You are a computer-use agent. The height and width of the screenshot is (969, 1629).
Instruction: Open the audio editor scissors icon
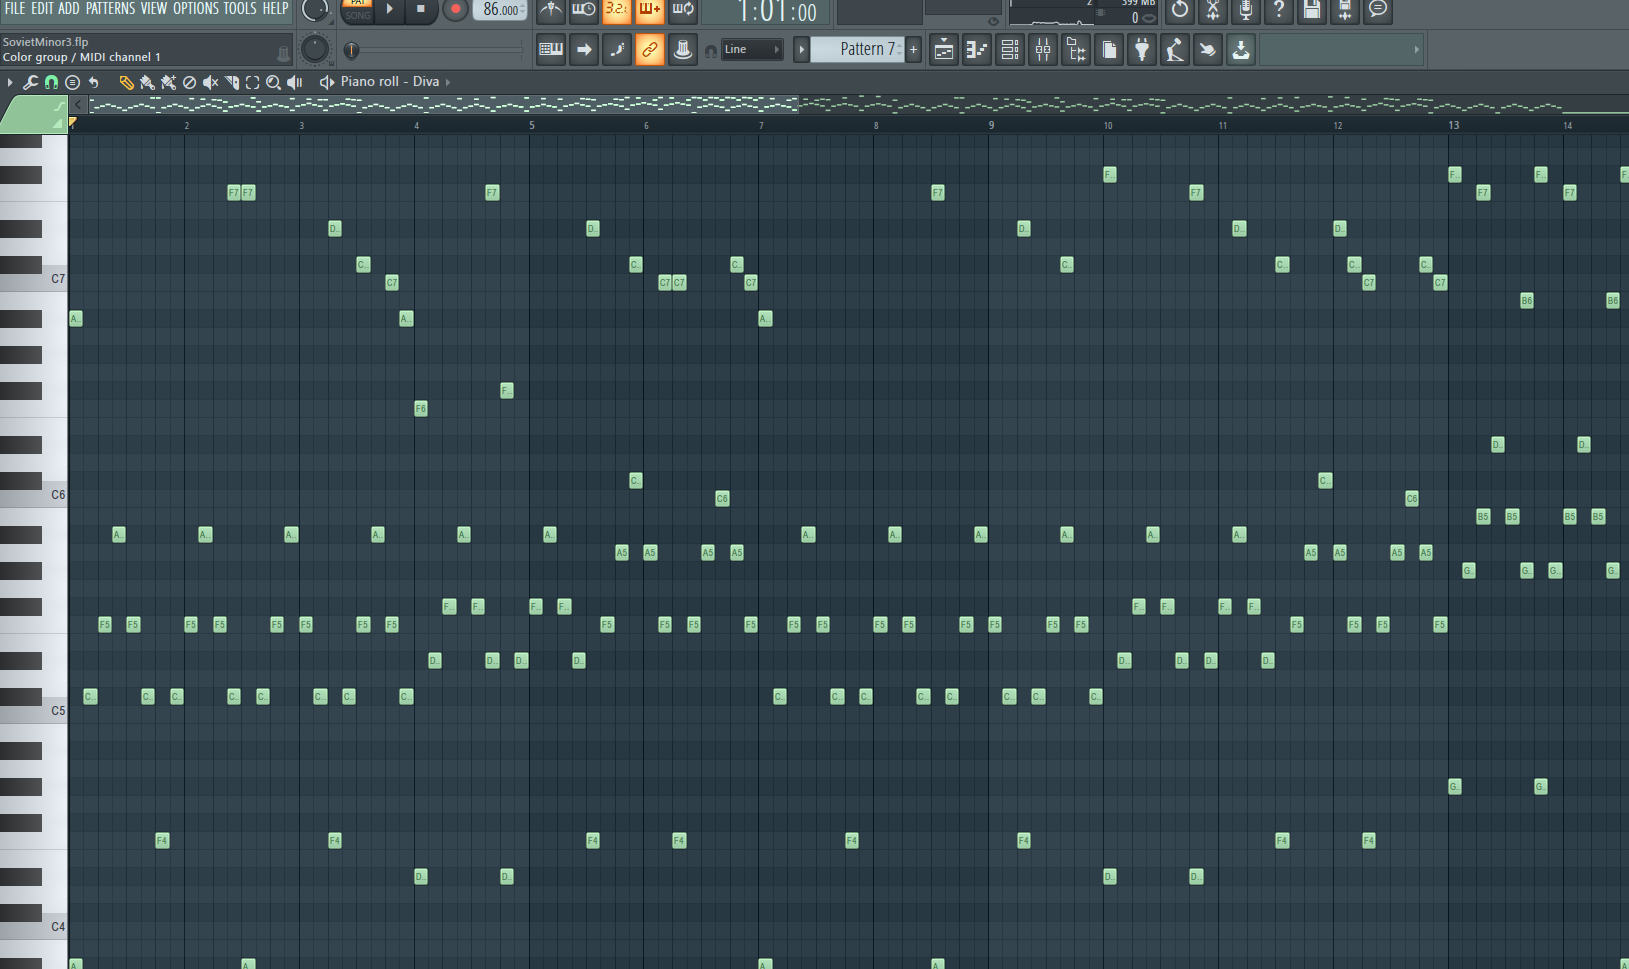pyautogui.click(x=1213, y=10)
